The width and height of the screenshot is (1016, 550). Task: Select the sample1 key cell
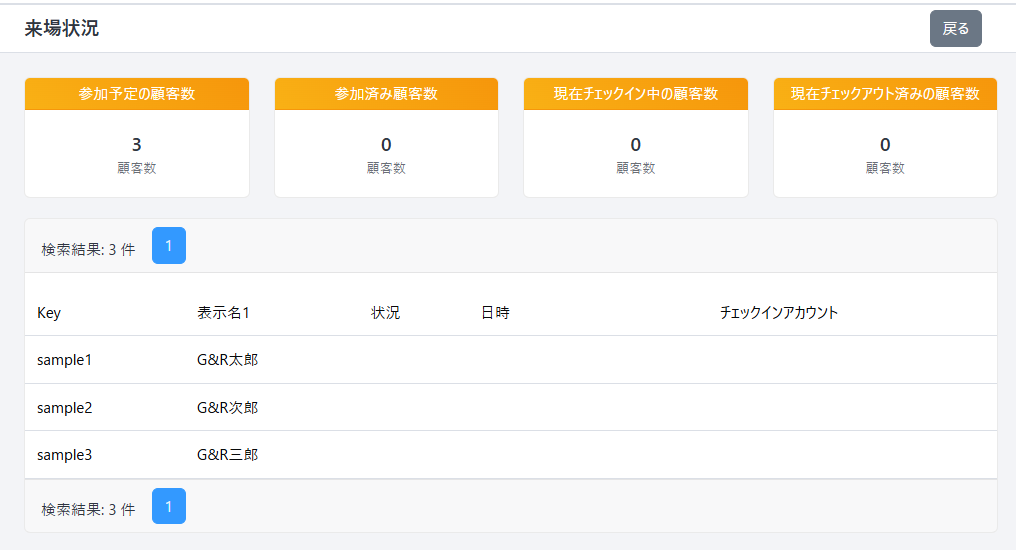point(64,360)
